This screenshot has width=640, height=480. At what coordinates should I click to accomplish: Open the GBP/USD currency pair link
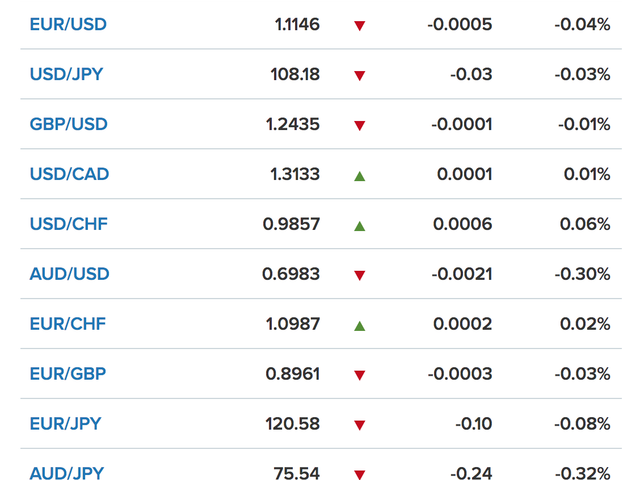[x=68, y=124]
